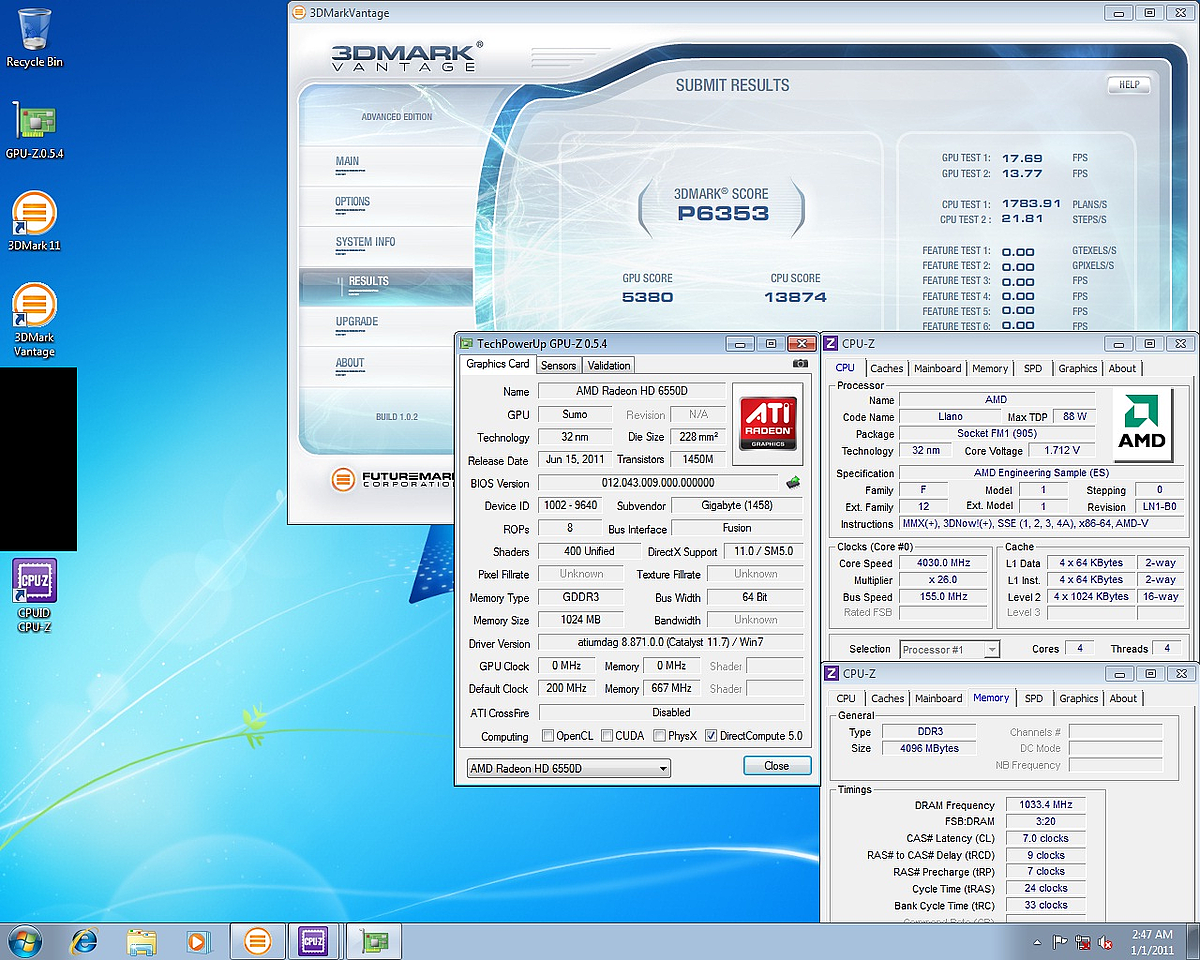Toggle the OpenCL checkbox in GPU-Z
The height and width of the screenshot is (960, 1200).
(548, 736)
